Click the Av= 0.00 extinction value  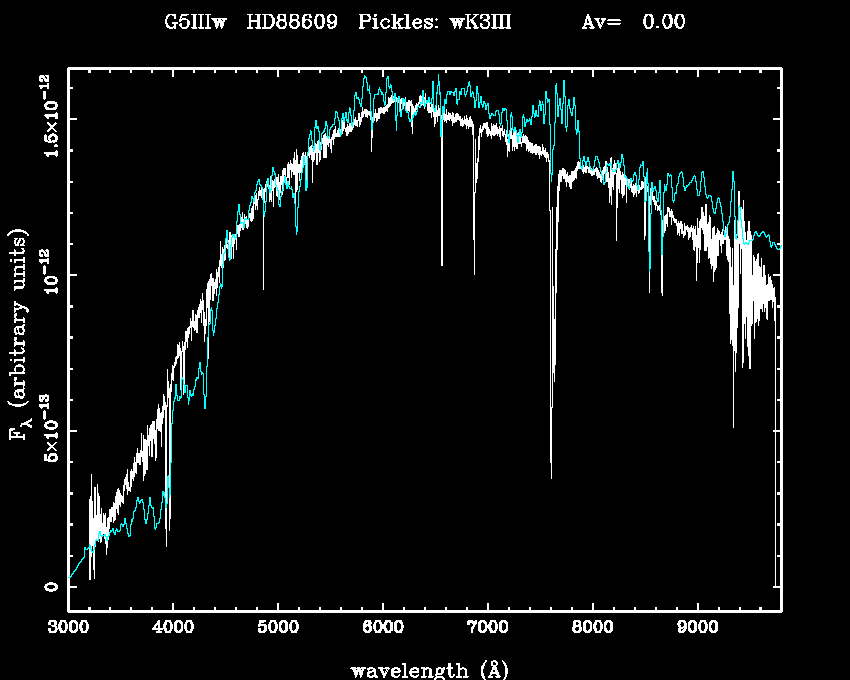coord(633,22)
